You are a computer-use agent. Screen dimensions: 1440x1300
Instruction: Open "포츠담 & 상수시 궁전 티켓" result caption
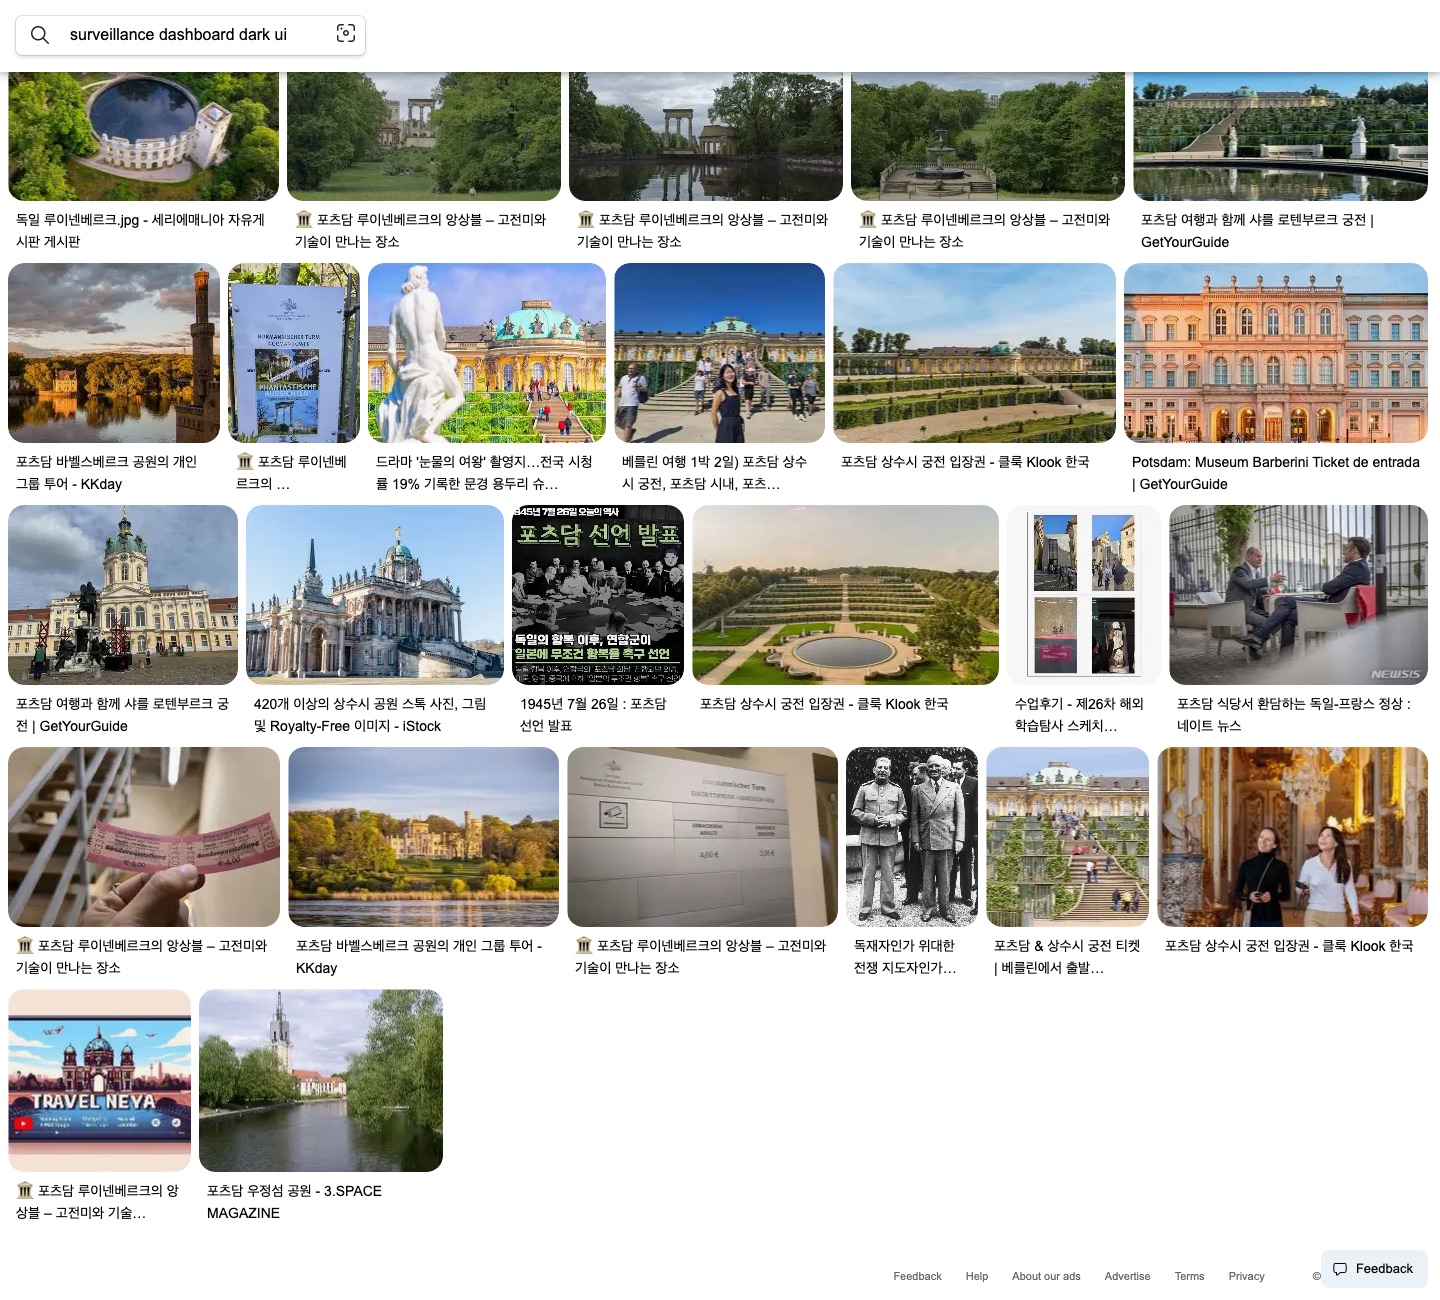pyautogui.click(x=1067, y=957)
